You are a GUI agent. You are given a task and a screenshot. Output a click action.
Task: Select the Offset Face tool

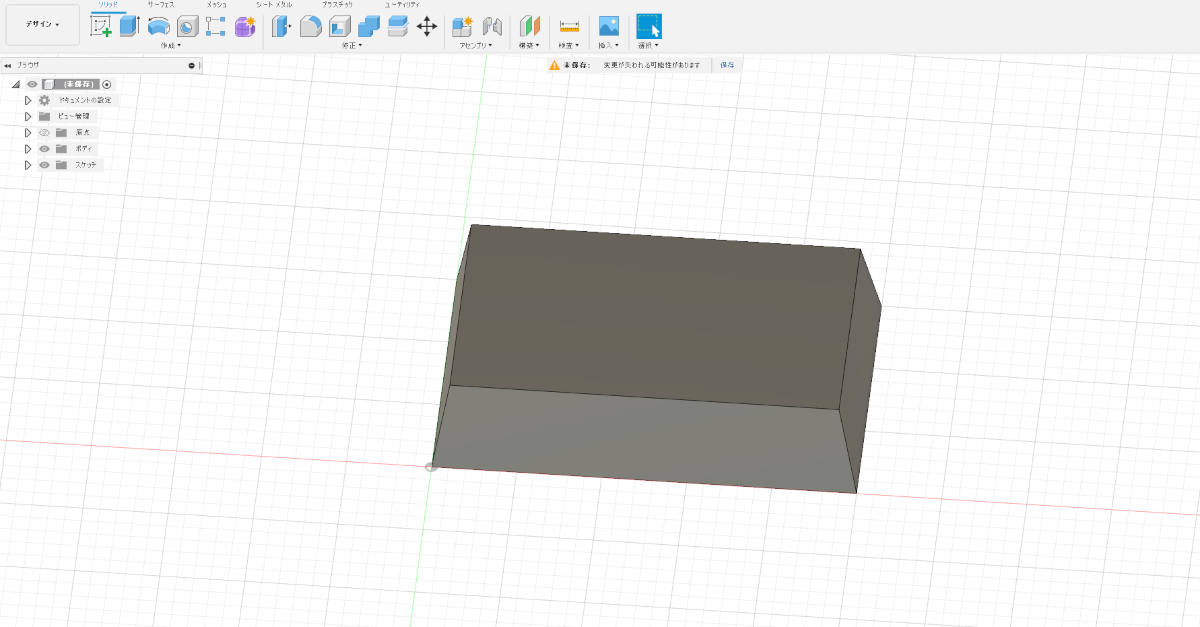(397, 26)
